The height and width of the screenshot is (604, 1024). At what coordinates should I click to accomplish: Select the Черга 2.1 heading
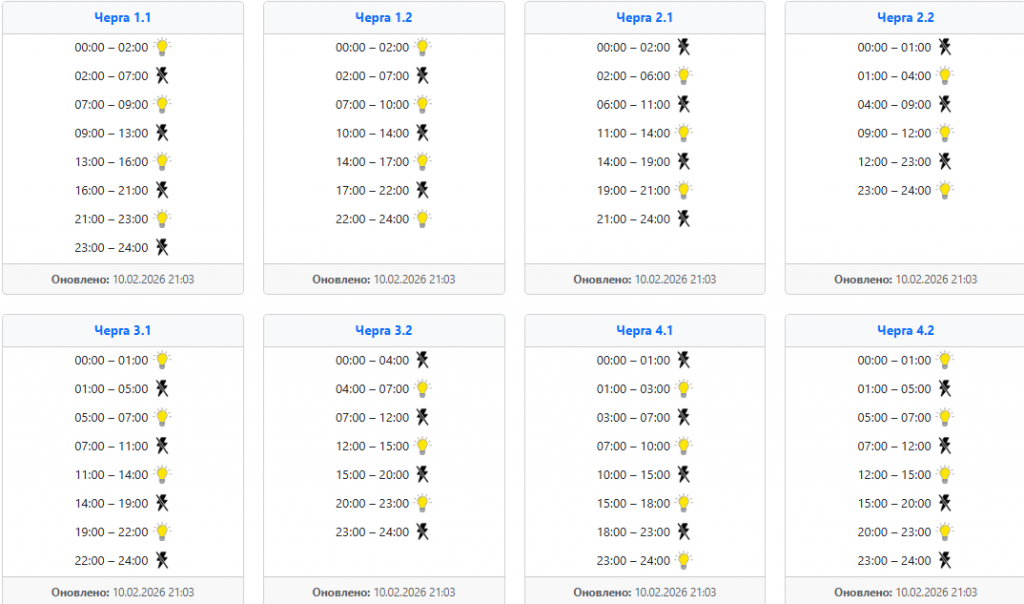[x=644, y=17]
